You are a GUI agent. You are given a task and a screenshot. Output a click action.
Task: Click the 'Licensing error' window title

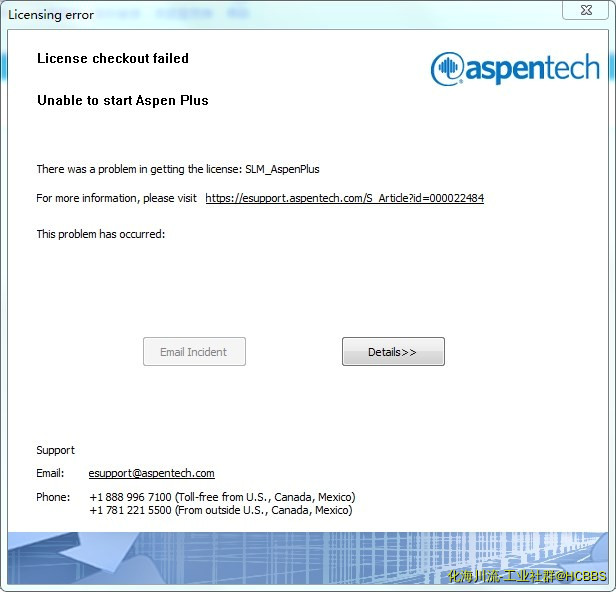51,15
